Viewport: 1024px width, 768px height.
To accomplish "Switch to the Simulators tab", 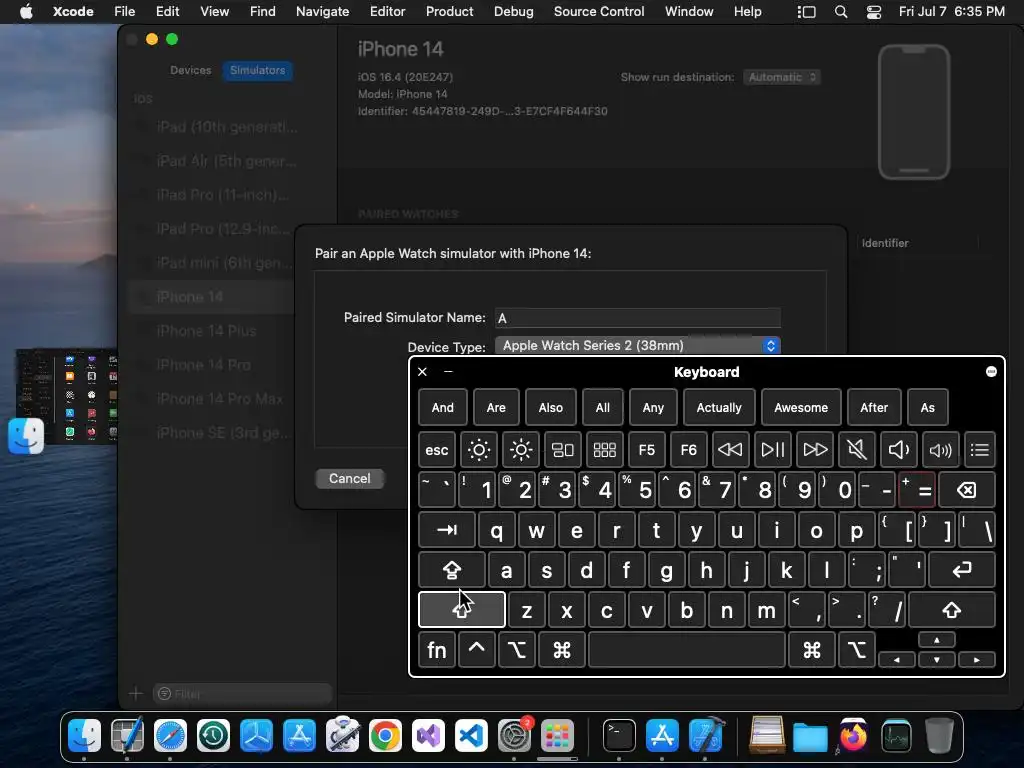I will (257, 70).
